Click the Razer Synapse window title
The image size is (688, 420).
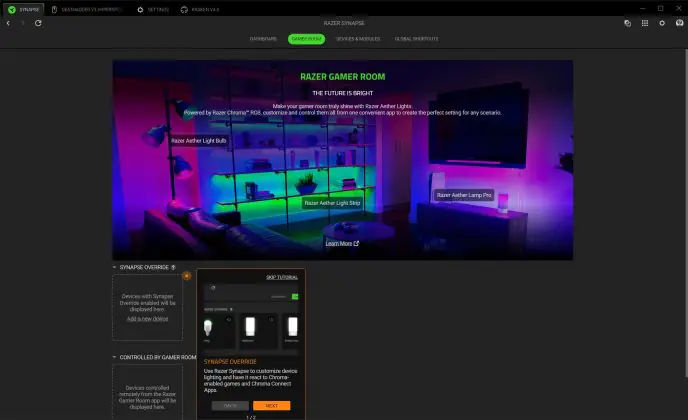point(344,23)
